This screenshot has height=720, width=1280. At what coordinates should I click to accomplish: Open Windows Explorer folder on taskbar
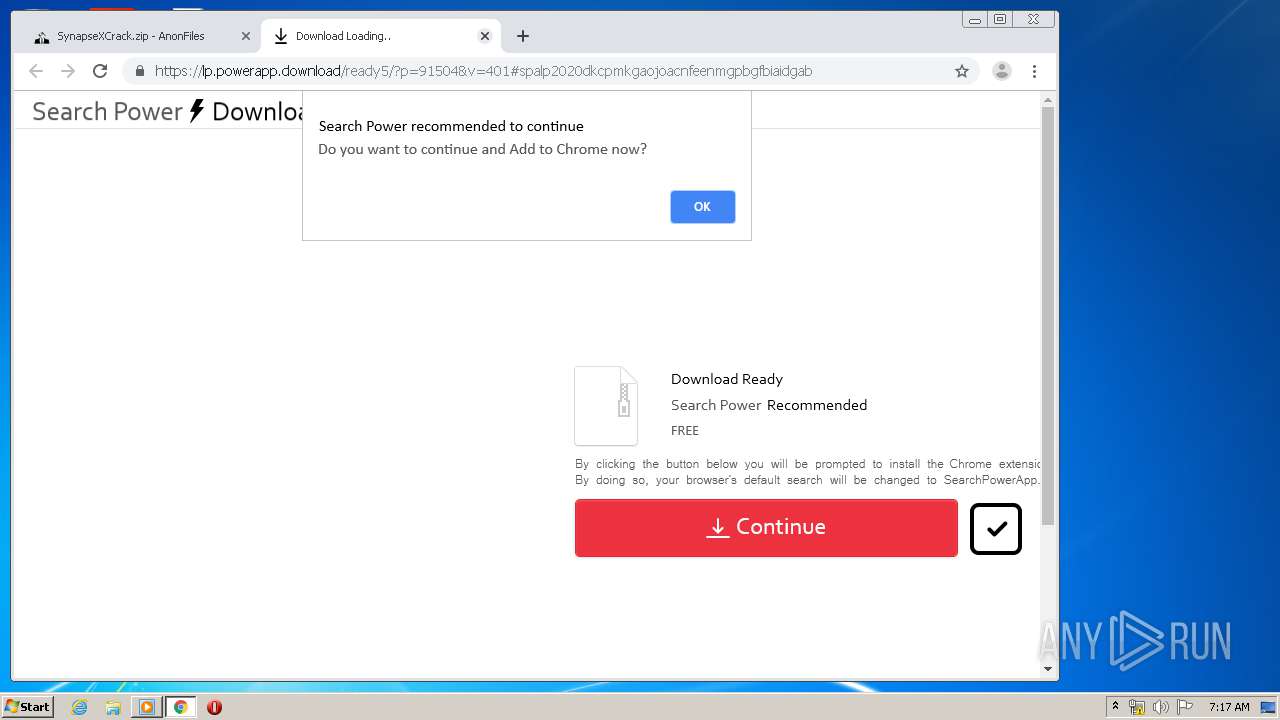tap(113, 707)
